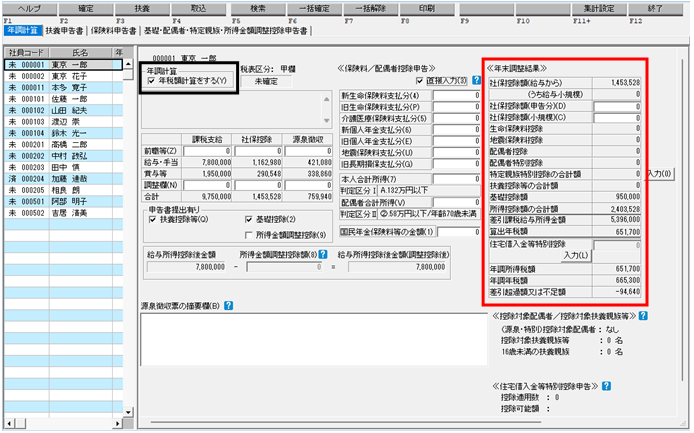The width and height of the screenshot is (694, 433).
Task: Select employee 000203 田中 慎 row
Action: [x=63, y=167]
